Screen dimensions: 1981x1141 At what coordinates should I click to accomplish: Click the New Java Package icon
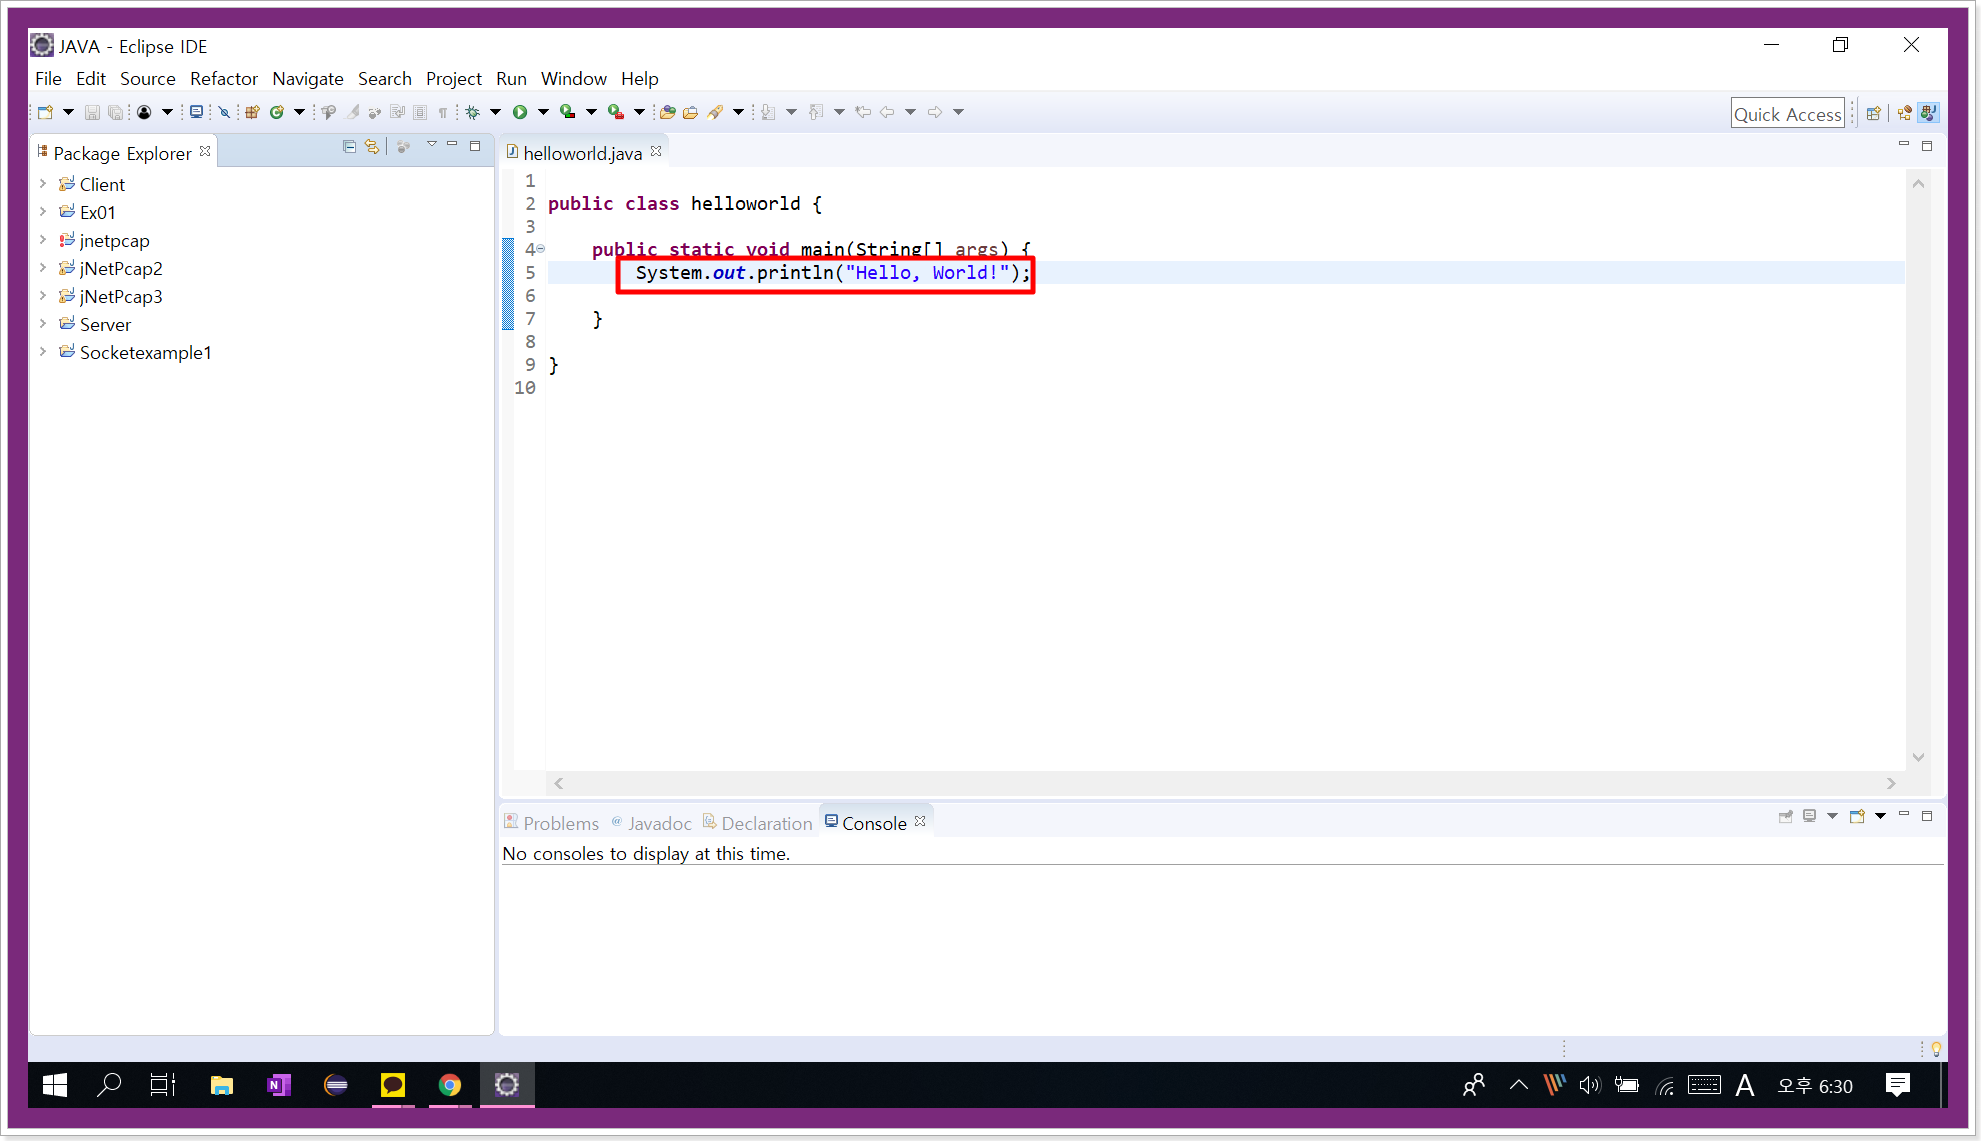coord(252,112)
